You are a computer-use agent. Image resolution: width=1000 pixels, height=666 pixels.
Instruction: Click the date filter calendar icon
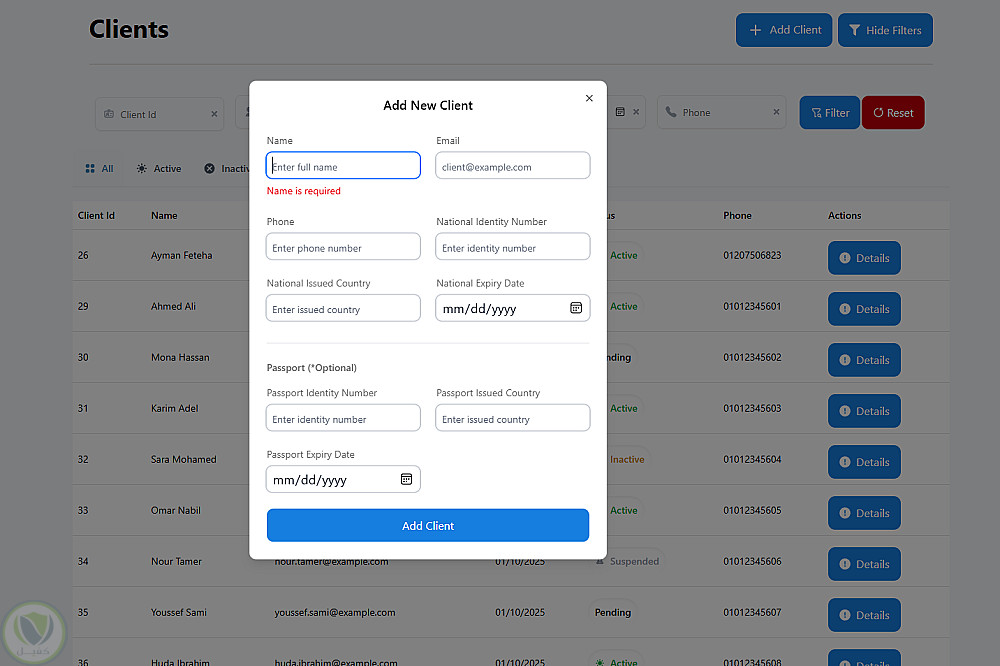[620, 112]
